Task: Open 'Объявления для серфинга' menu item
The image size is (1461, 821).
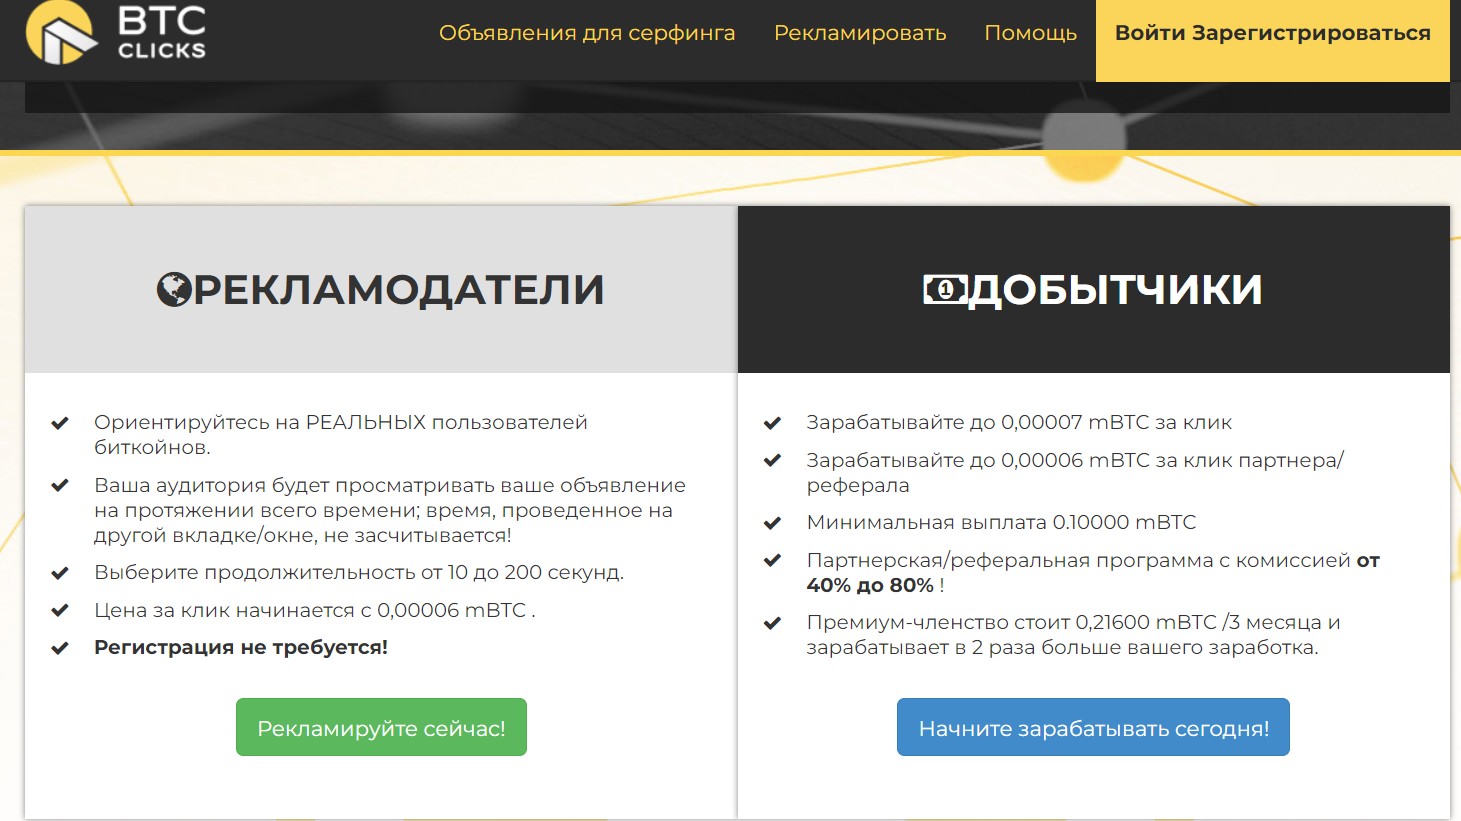Action: [x=587, y=33]
